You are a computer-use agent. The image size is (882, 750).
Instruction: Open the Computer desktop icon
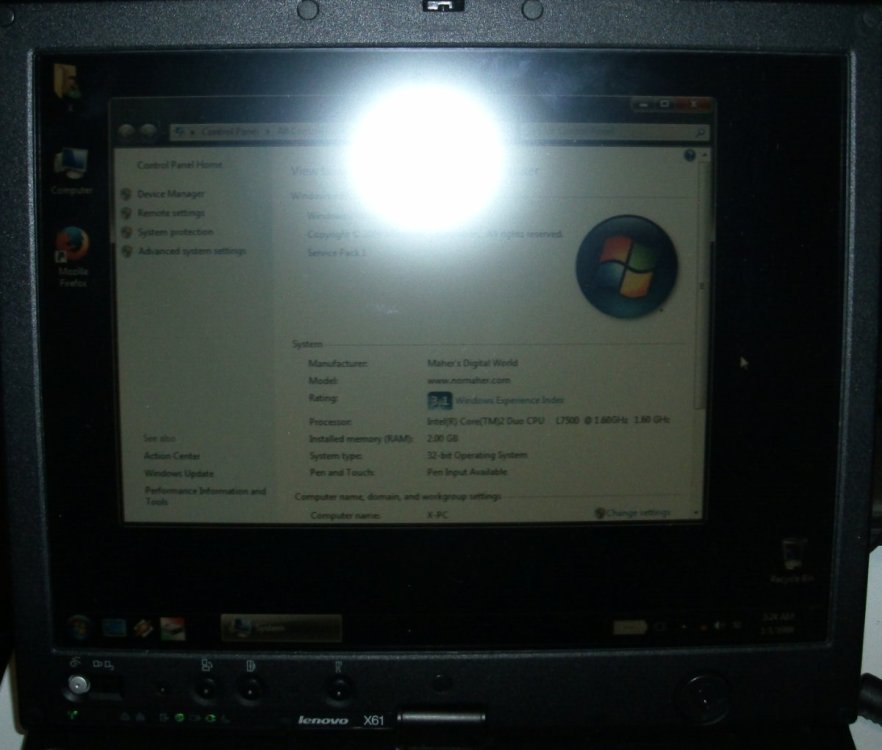coord(72,168)
